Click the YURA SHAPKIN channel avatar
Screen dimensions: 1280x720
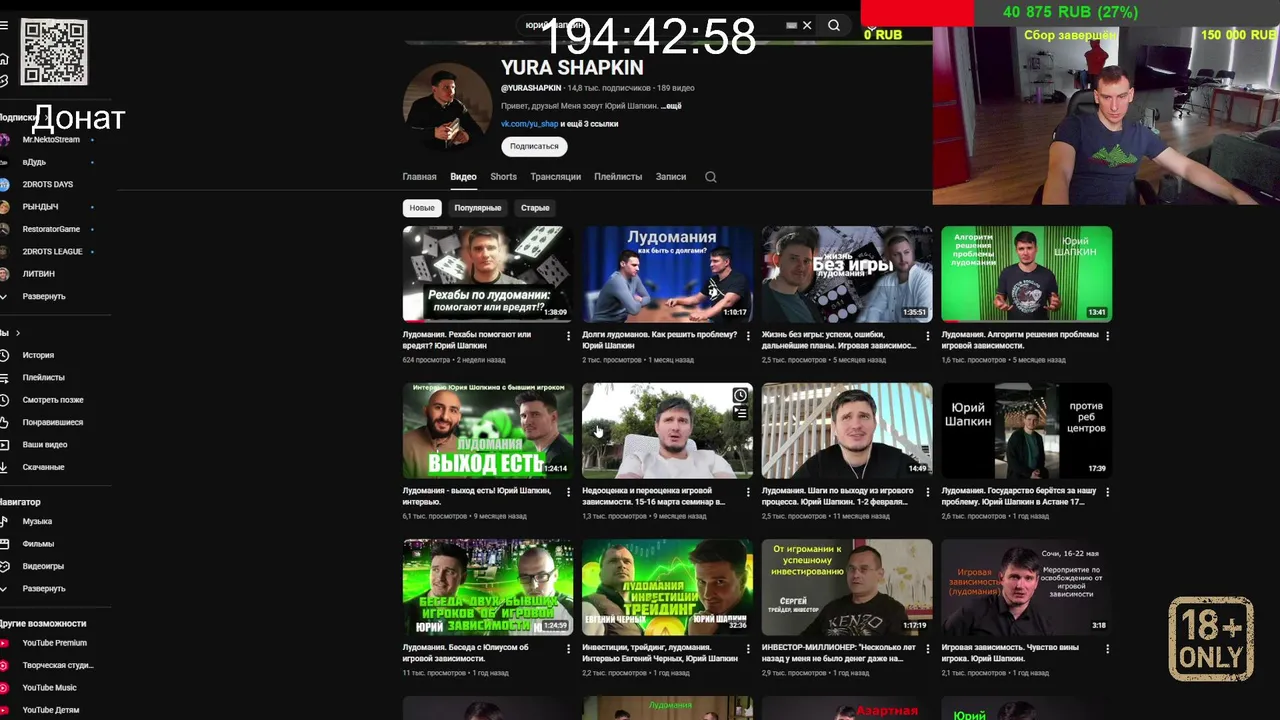pyautogui.click(x=447, y=107)
